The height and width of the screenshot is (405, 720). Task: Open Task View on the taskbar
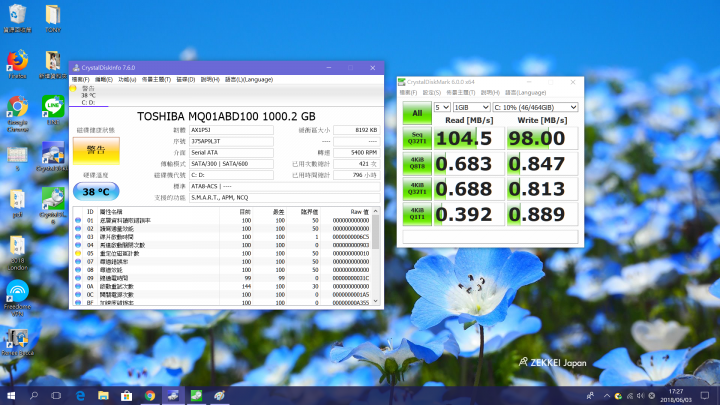pos(56,395)
